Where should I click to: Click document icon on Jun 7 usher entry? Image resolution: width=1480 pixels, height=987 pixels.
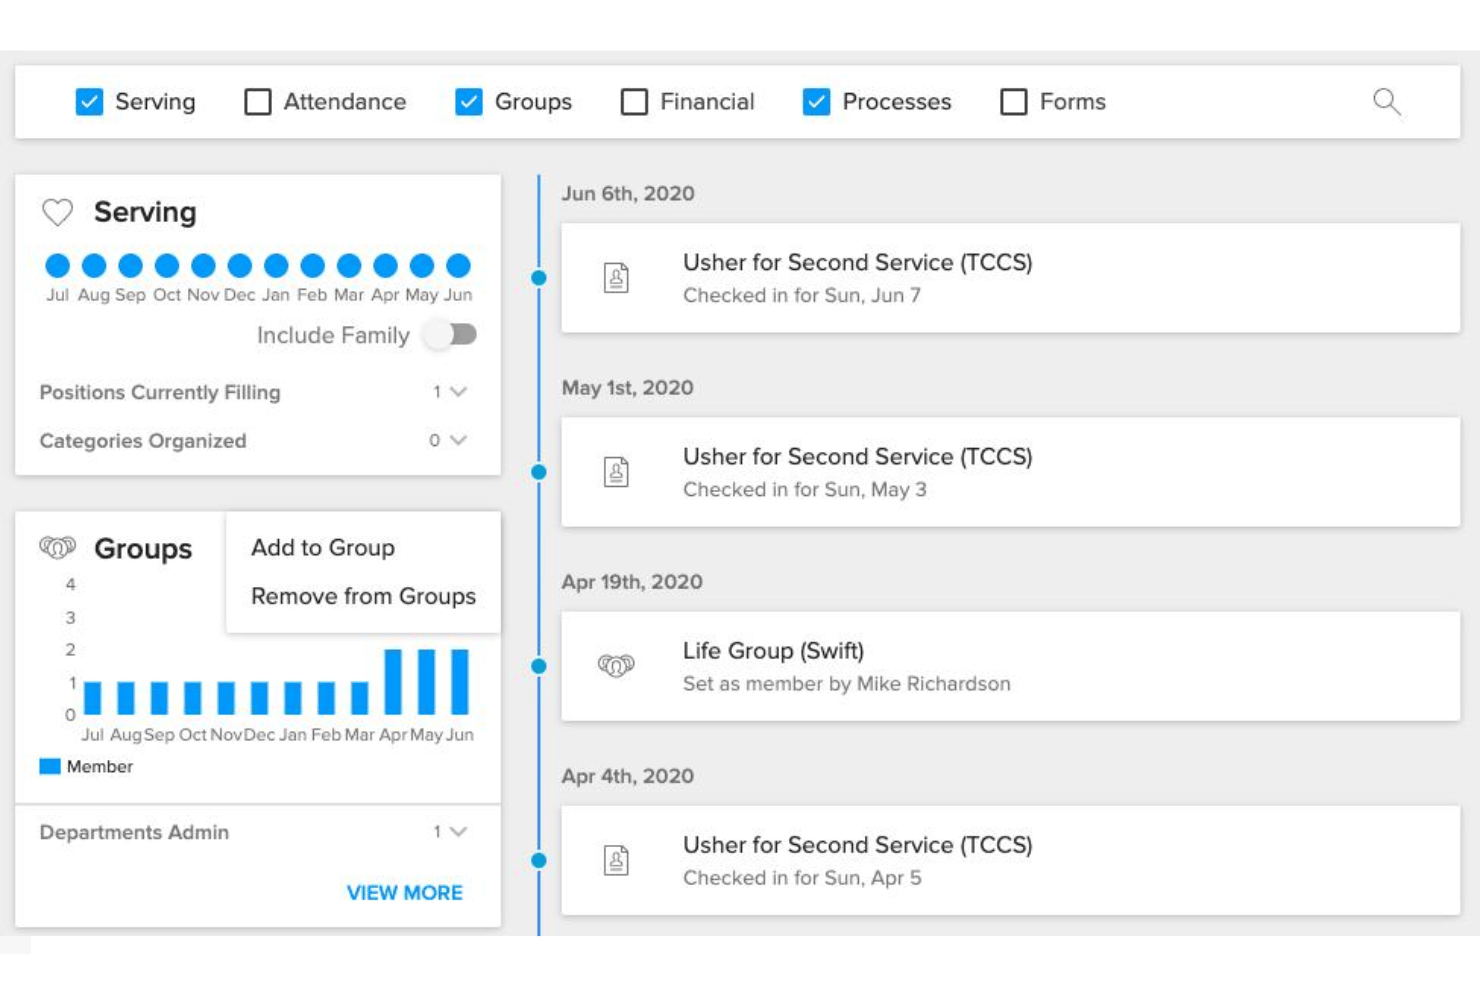coord(616,277)
